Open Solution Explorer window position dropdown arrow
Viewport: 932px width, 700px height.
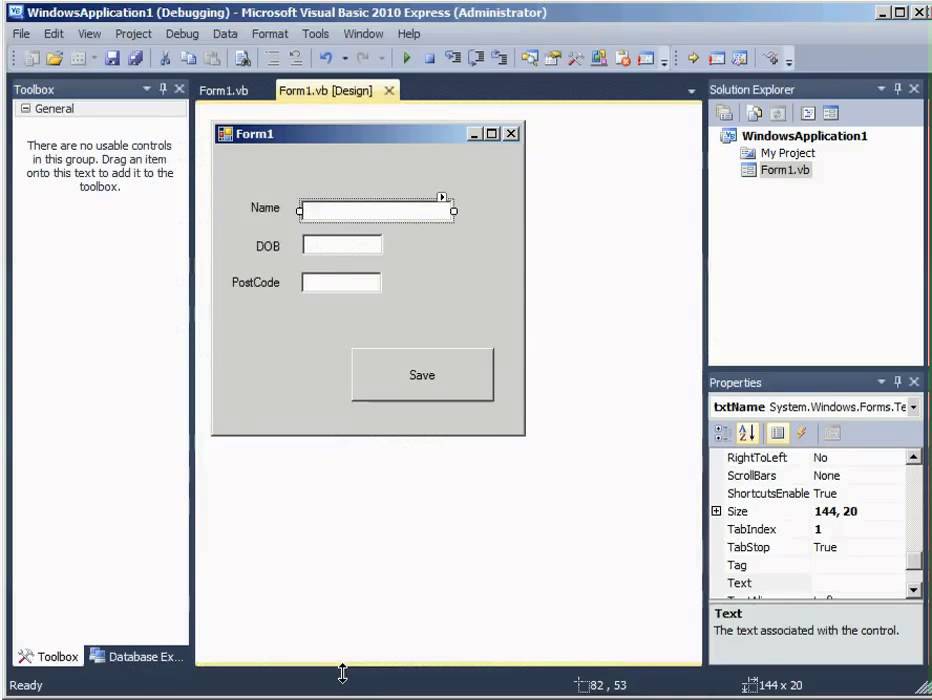[881, 89]
